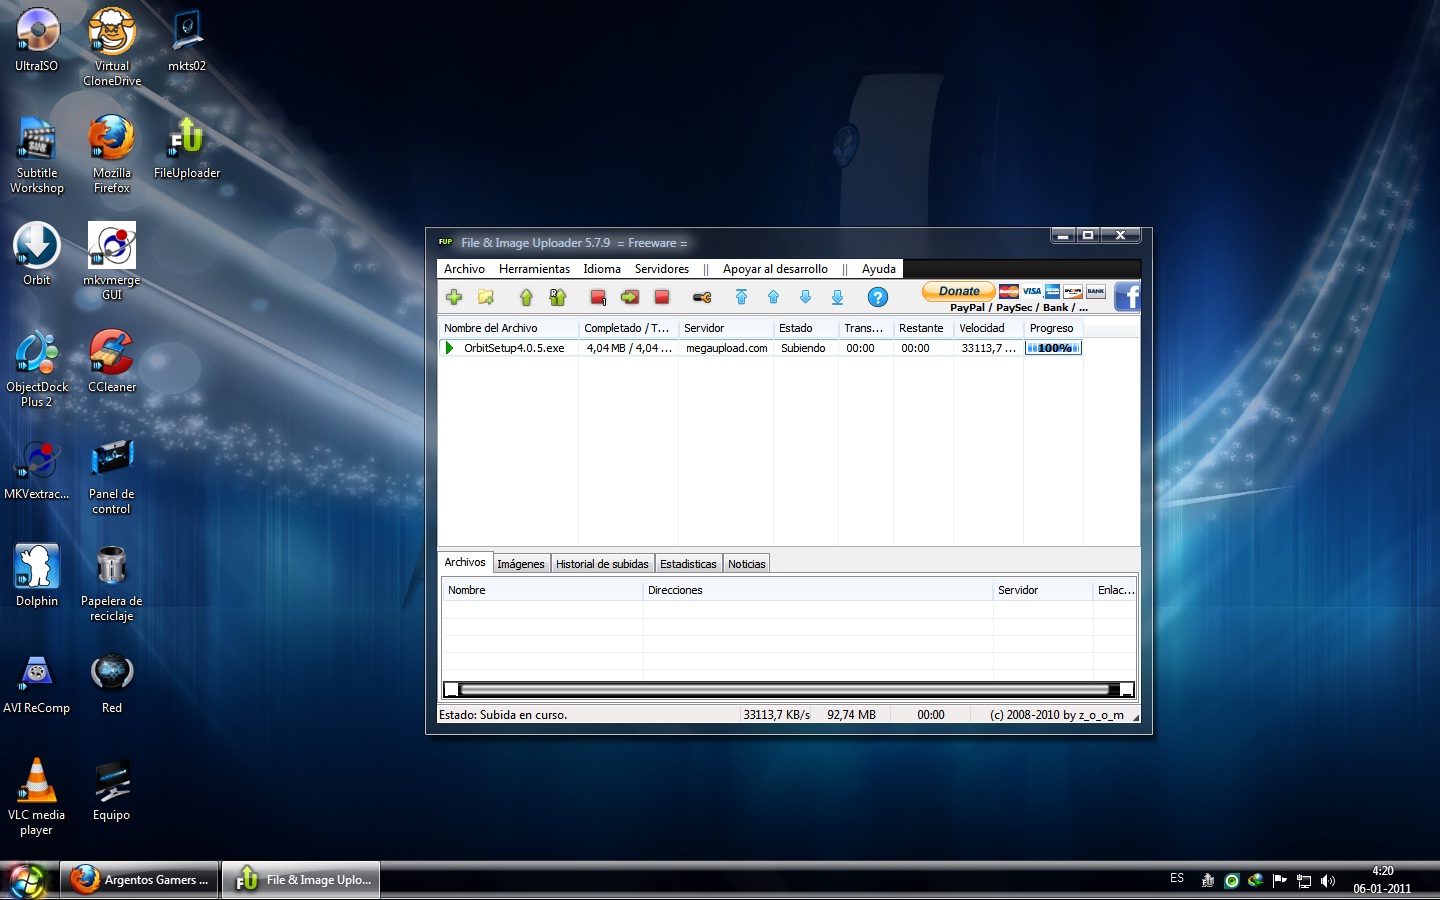
Task: Move the file to top with blue arrow
Action: coord(741,297)
